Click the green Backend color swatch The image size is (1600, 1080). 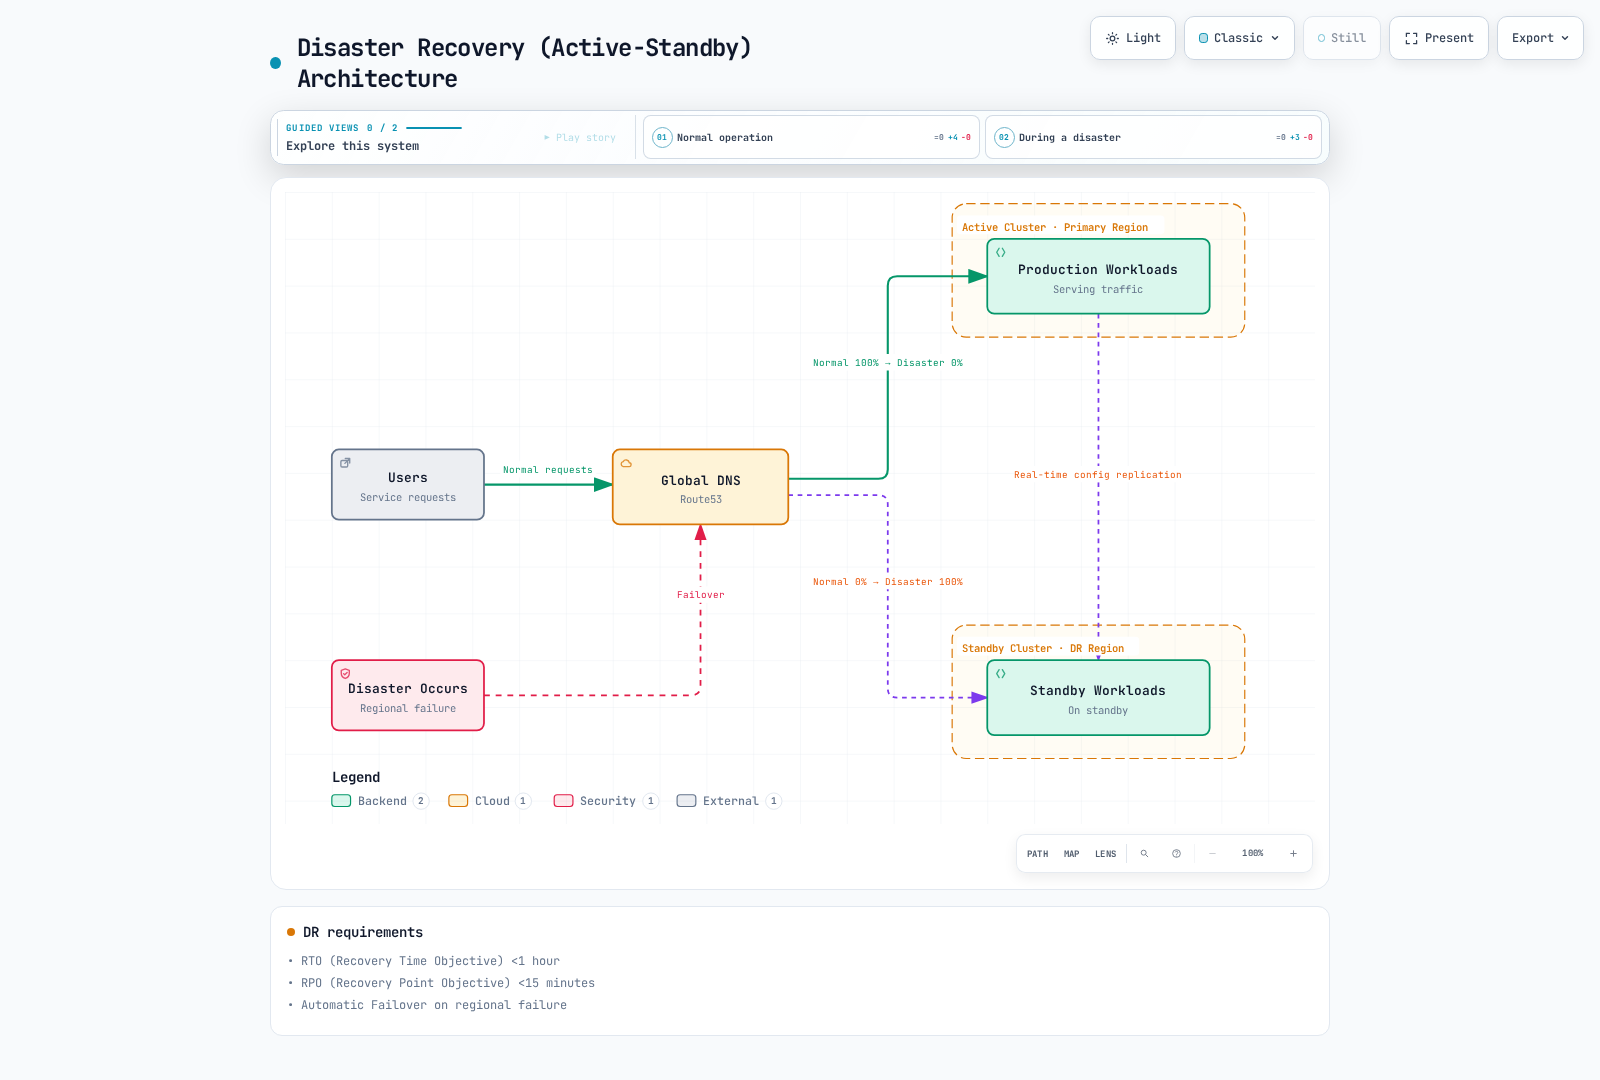341,801
